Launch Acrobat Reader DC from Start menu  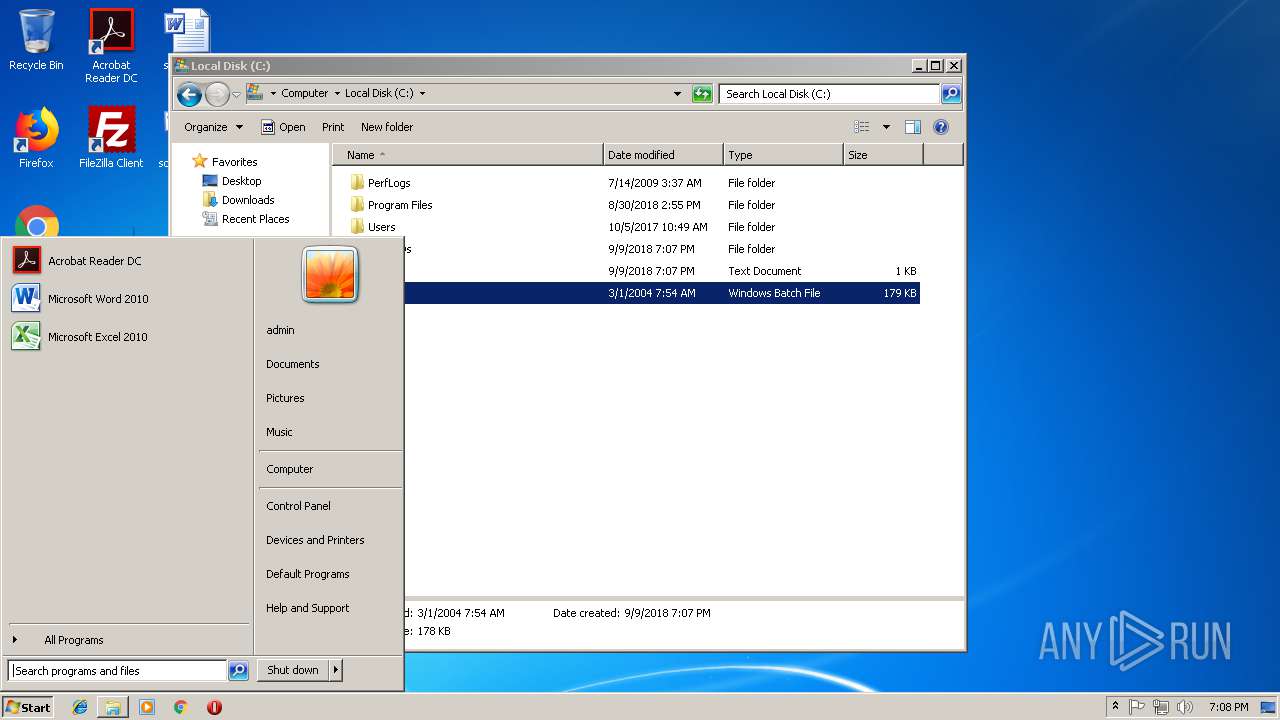click(127, 261)
